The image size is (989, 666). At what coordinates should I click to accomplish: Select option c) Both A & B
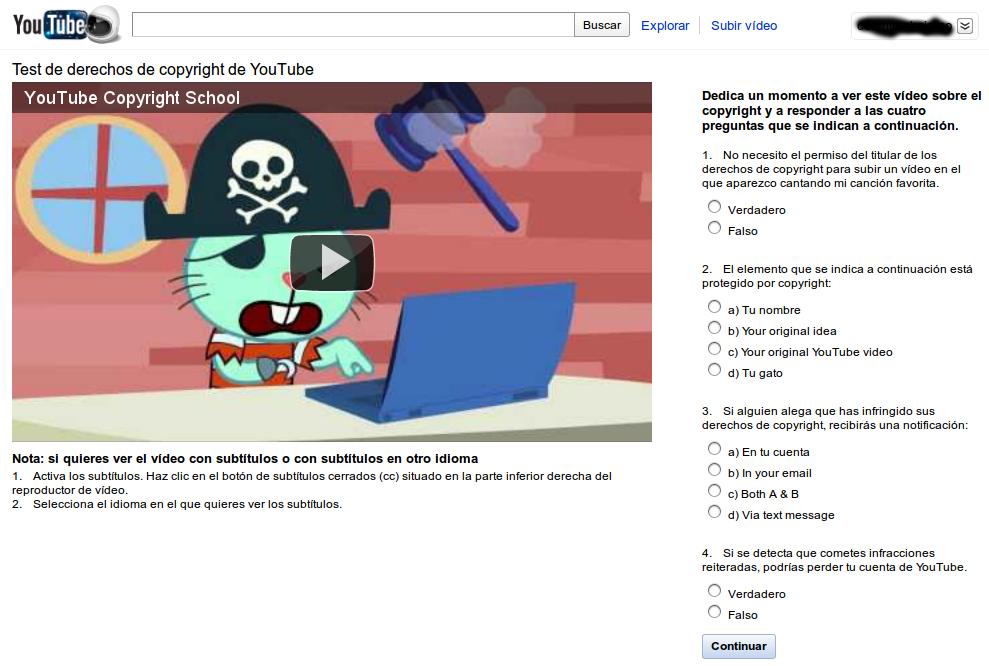[714, 491]
